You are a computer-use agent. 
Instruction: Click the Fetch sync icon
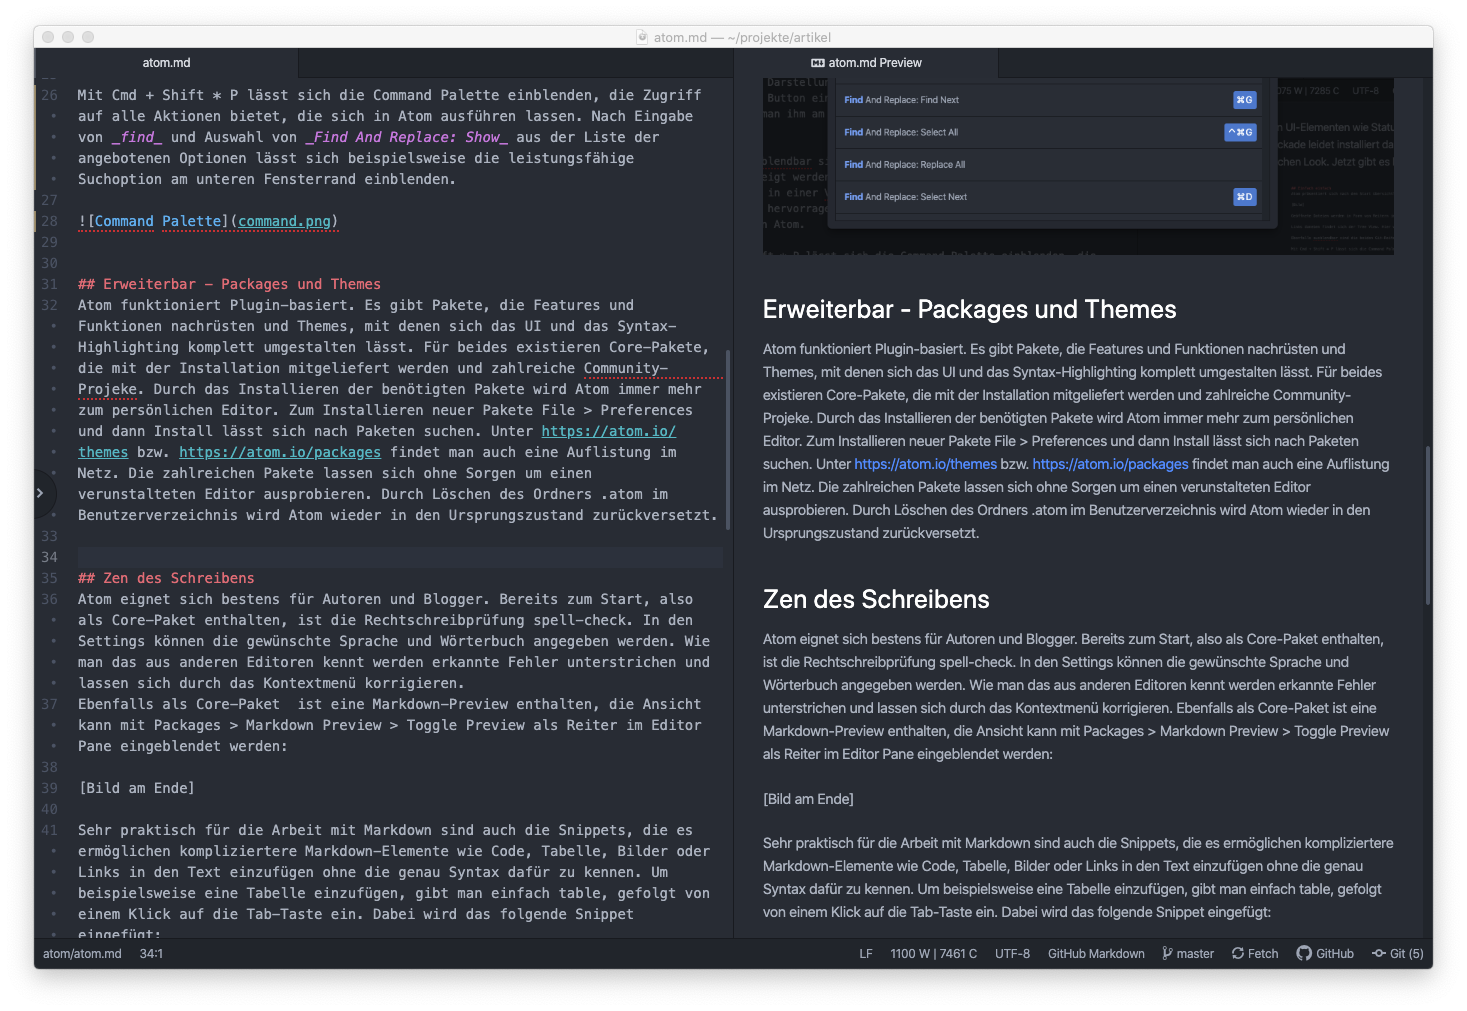pyautogui.click(x=1238, y=954)
